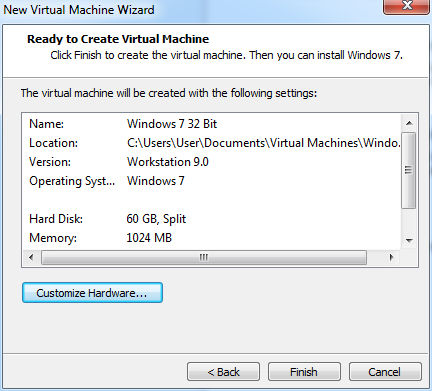Click the 'New Virtual Machine Wizard' title text
Image resolution: width=432 pixels, height=391 pixels.
point(79,9)
